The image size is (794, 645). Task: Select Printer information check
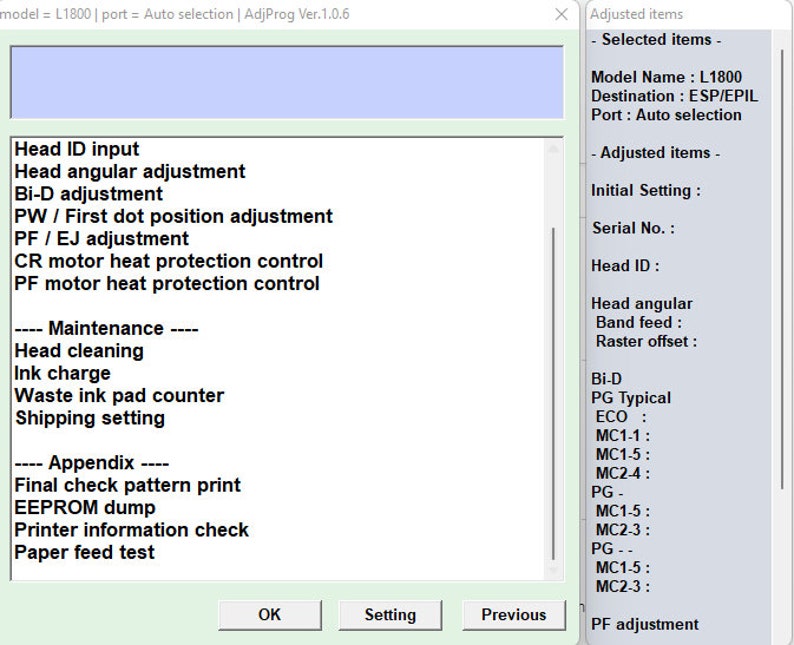tap(131, 530)
